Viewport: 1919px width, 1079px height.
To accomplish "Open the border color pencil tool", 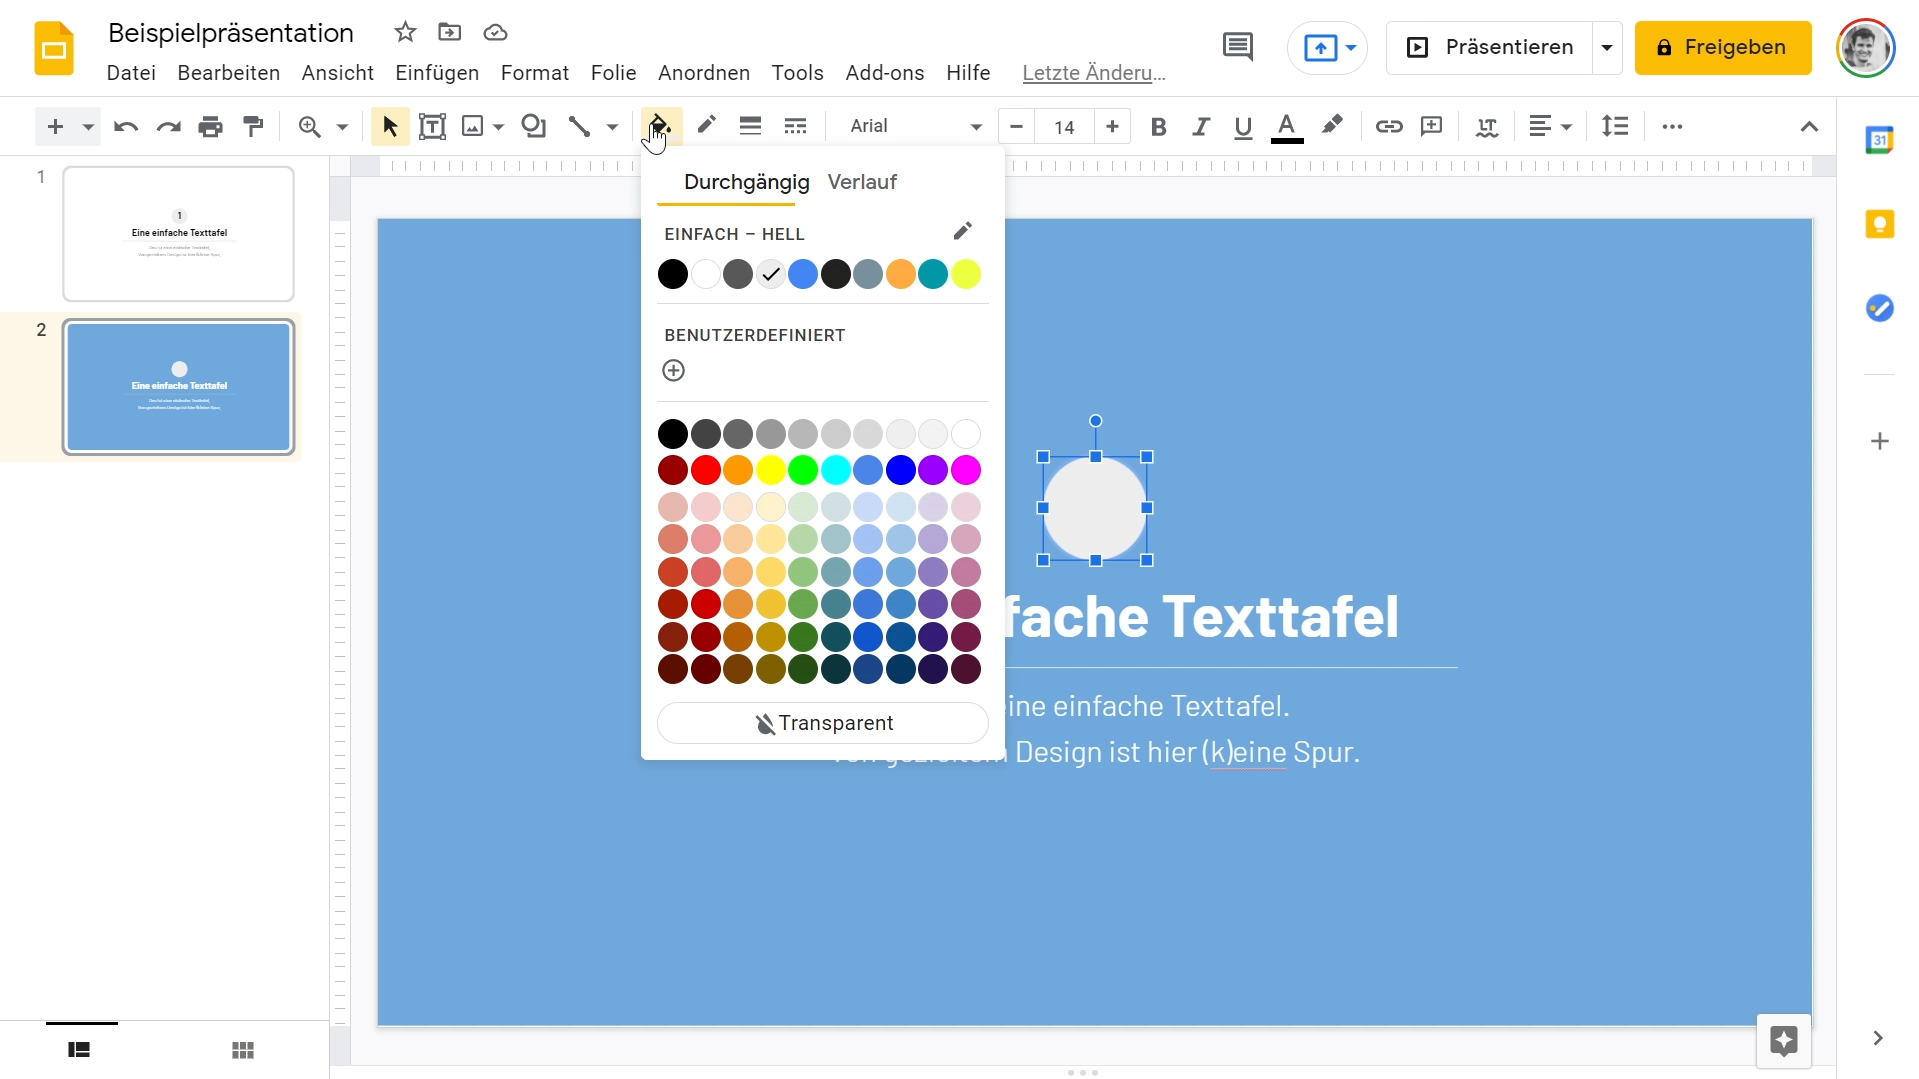I will [707, 125].
